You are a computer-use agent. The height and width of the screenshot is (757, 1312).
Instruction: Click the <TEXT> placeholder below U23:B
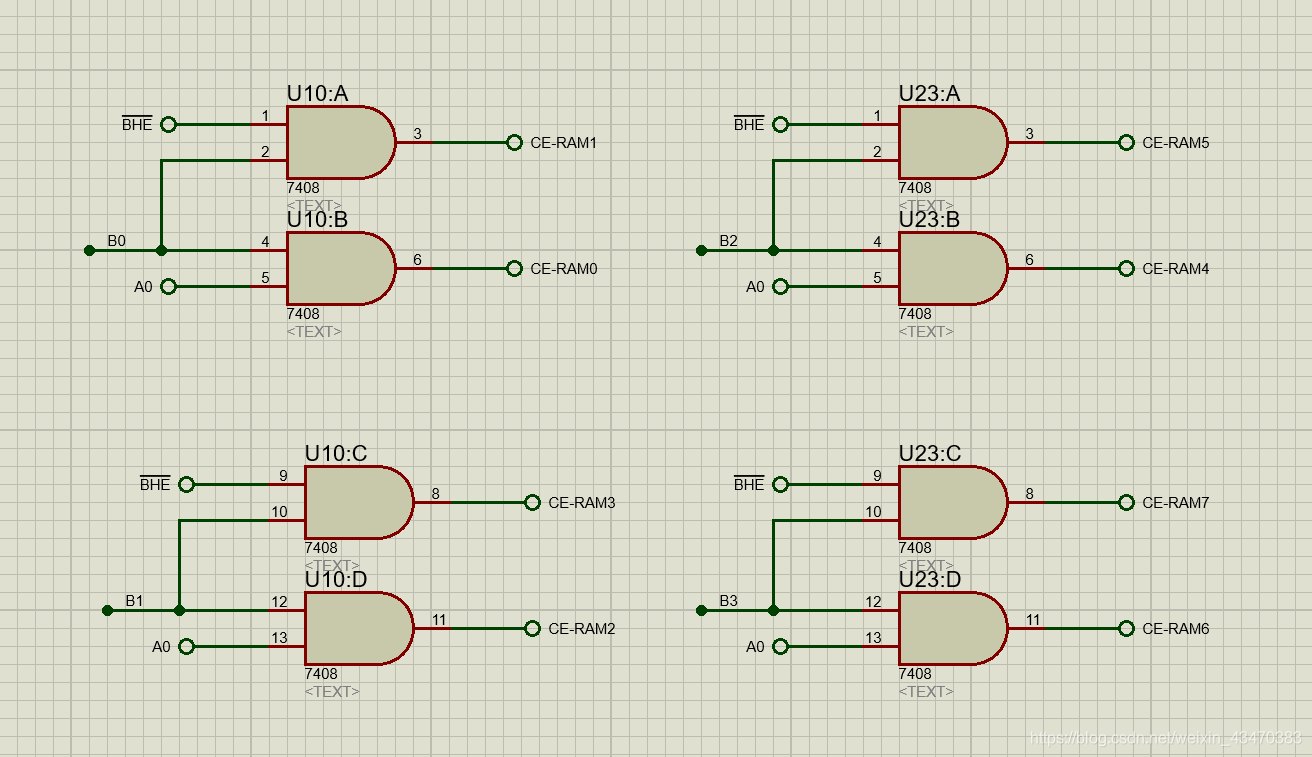926,331
